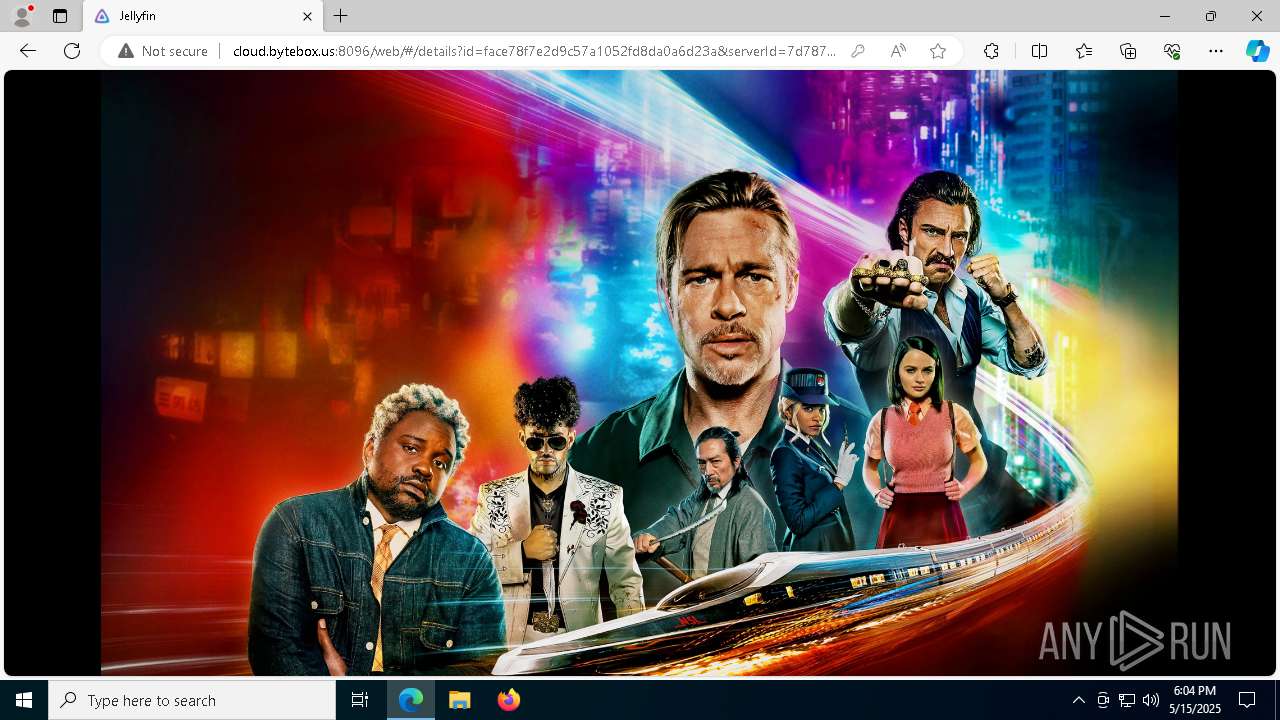
Task: Focus the address bar URL
Action: click(534, 51)
